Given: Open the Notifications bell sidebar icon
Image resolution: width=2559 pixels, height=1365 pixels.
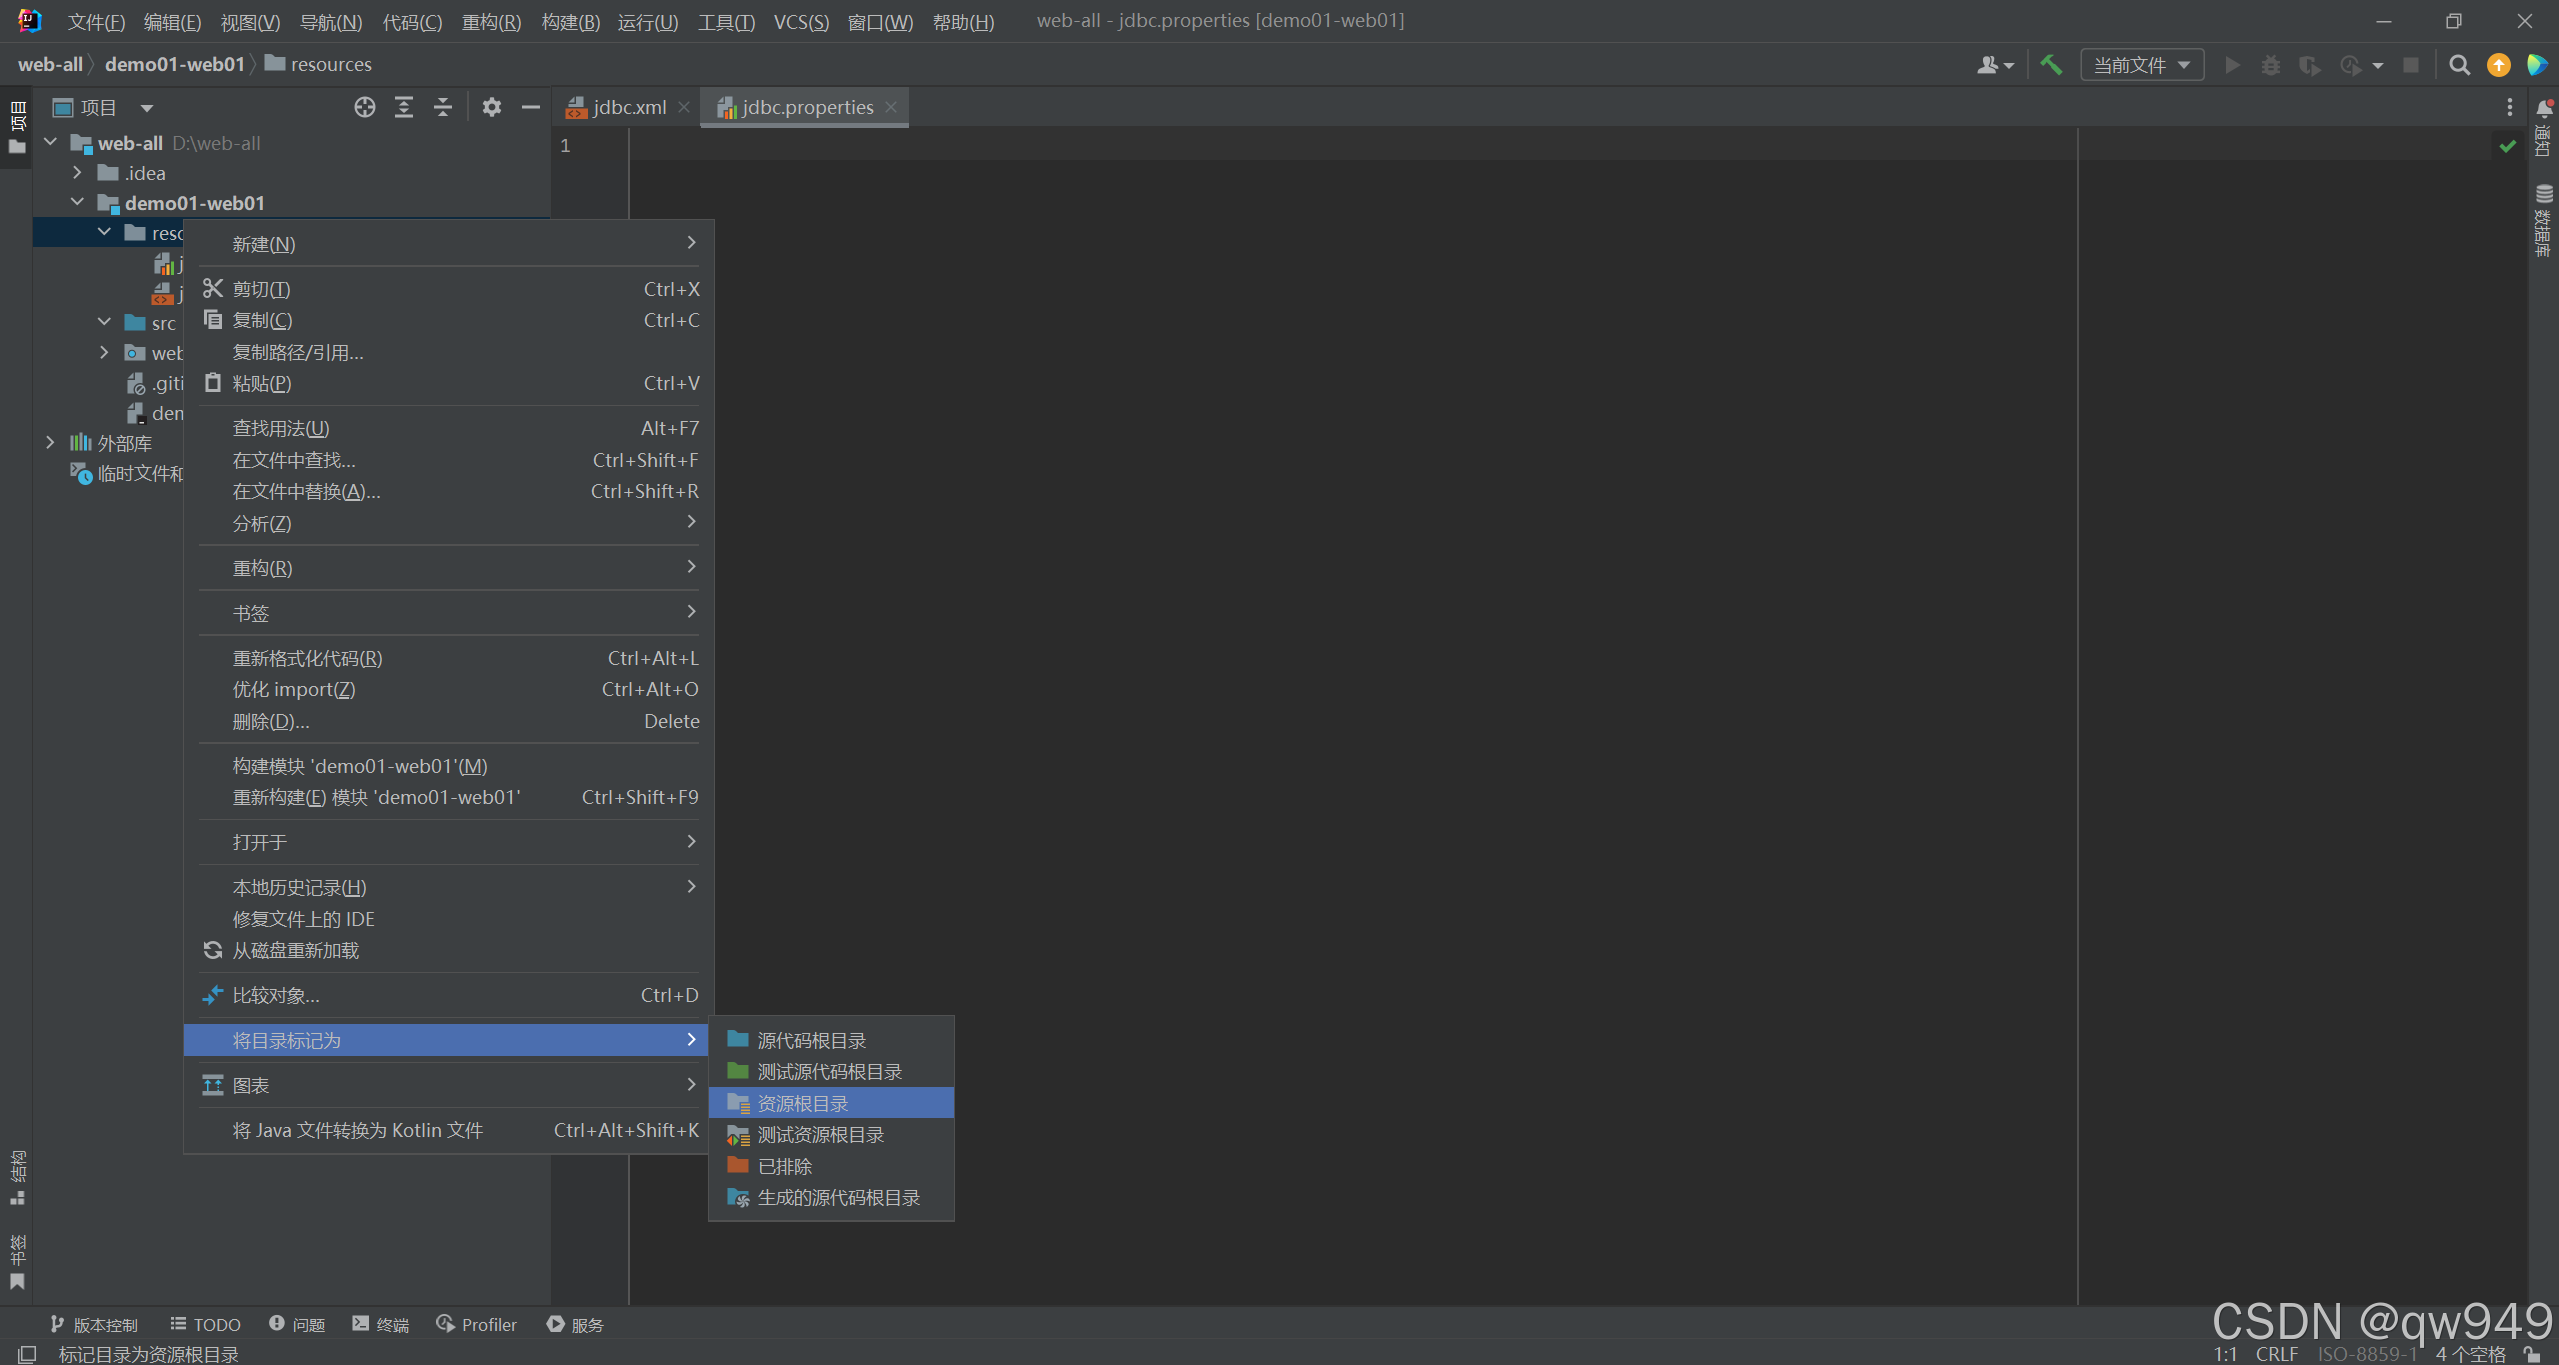Looking at the screenshot, I should point(2544,110).
